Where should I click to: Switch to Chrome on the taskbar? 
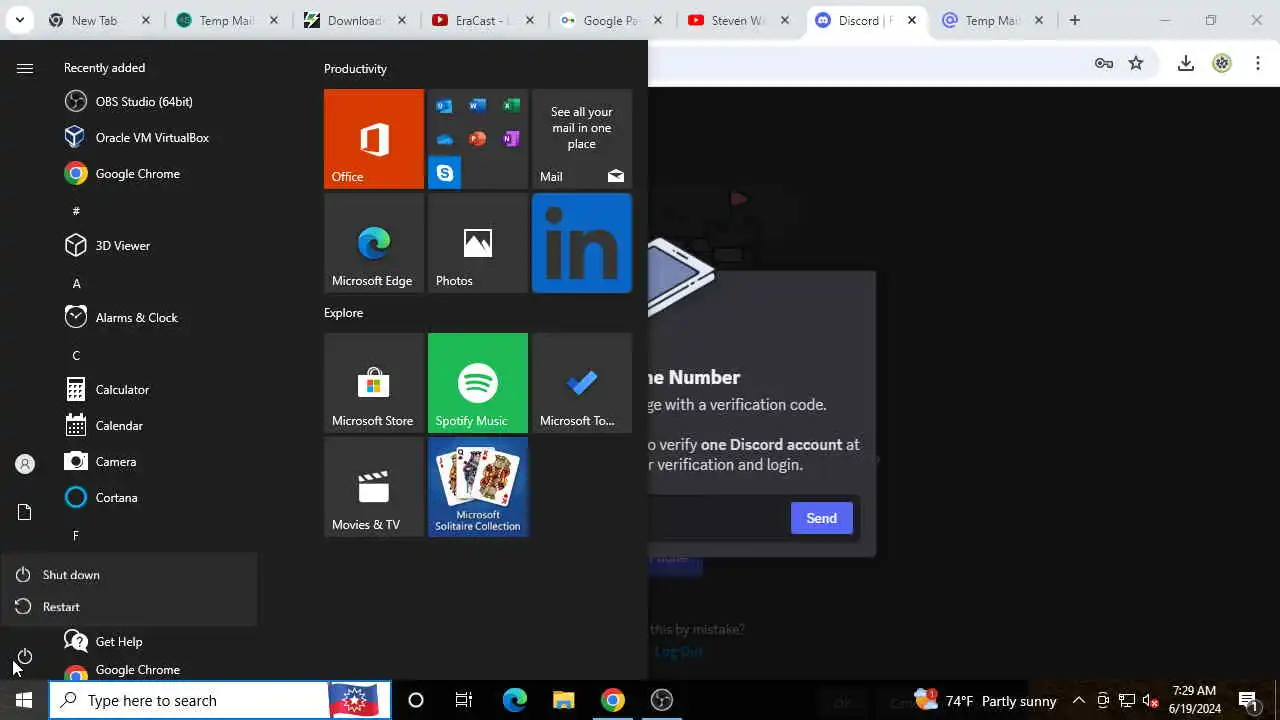tap(612, 700)
